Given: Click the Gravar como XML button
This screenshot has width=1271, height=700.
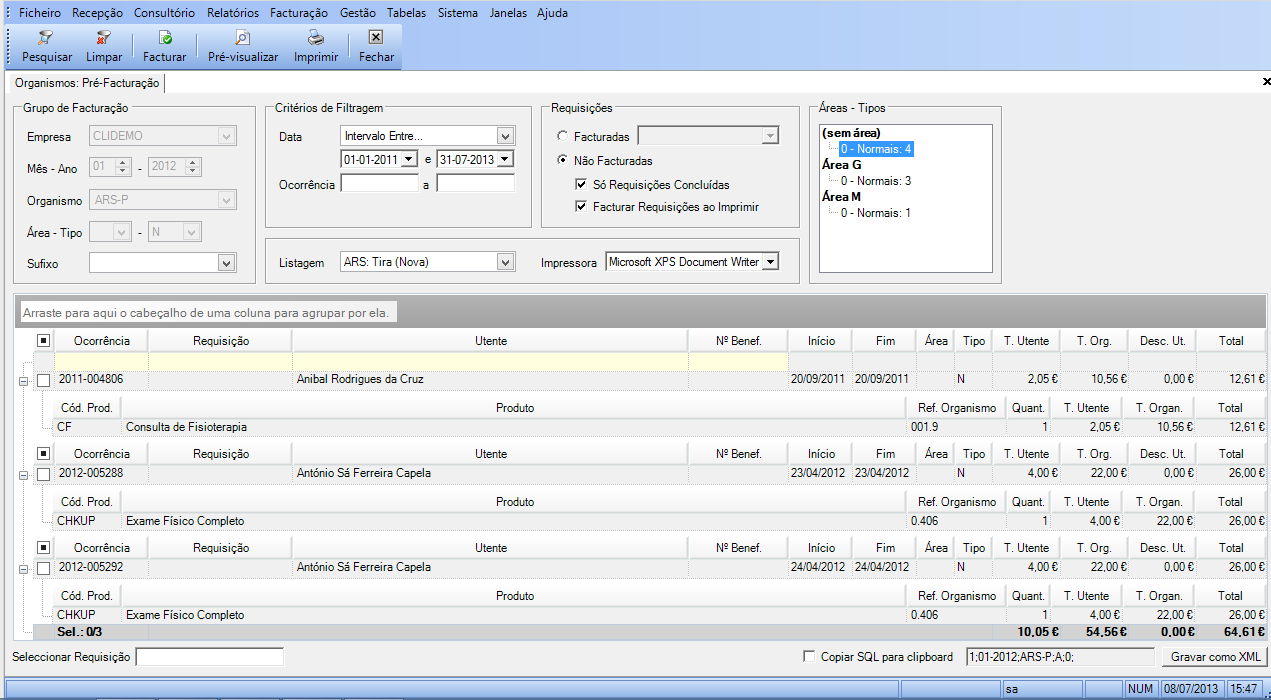Looking at the screenshot, I should (x=1214, y=657).
